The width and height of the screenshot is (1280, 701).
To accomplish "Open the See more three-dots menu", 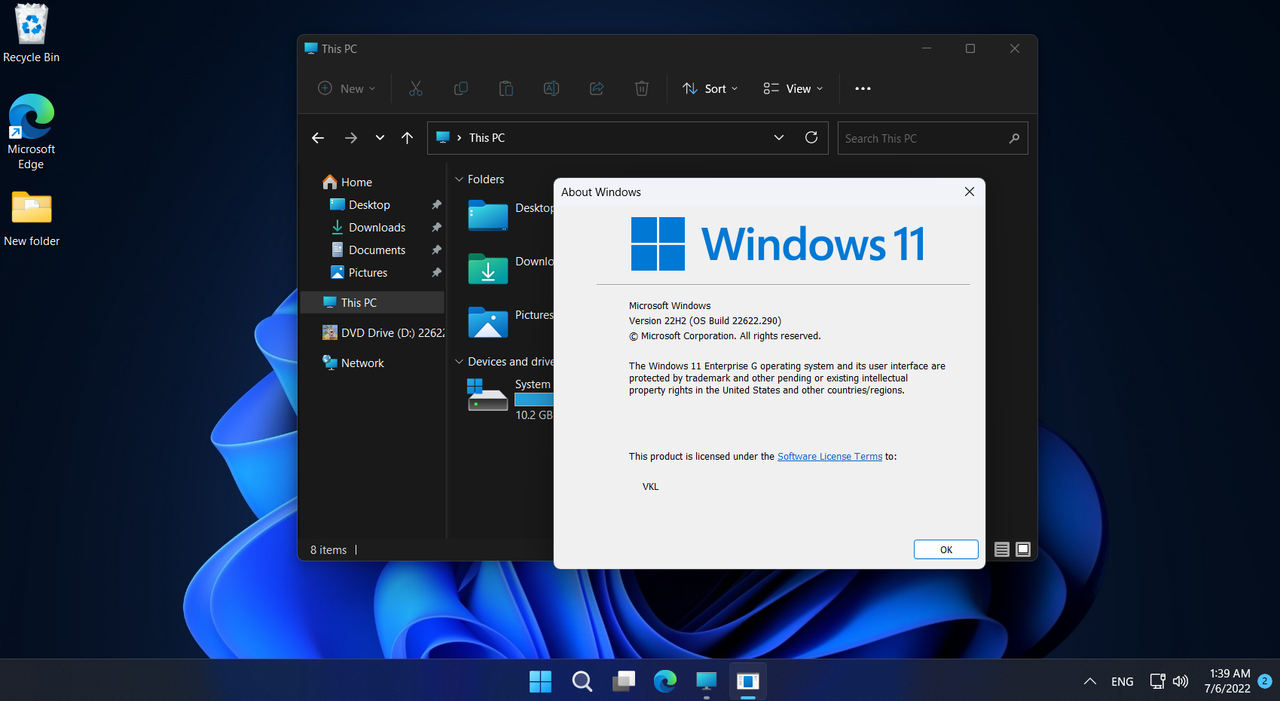I will [x=863, y=88].
